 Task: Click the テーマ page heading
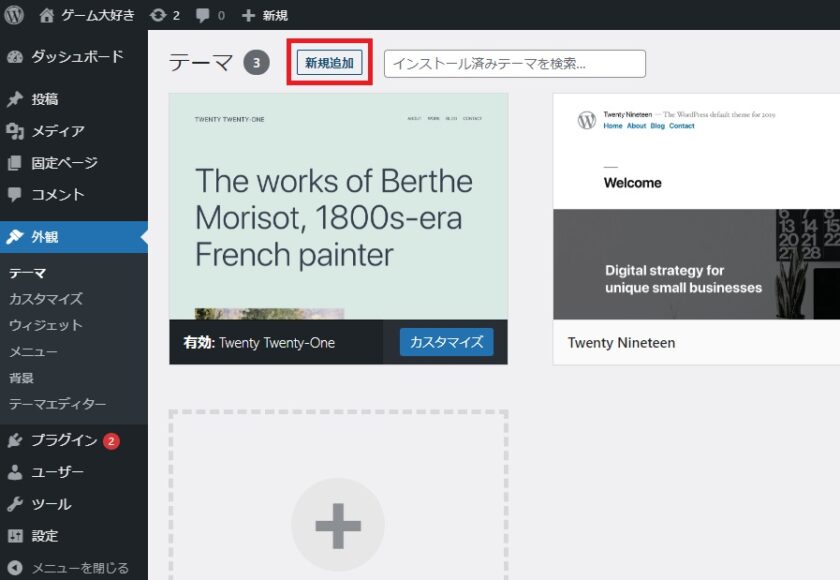(x=201, y=63)
